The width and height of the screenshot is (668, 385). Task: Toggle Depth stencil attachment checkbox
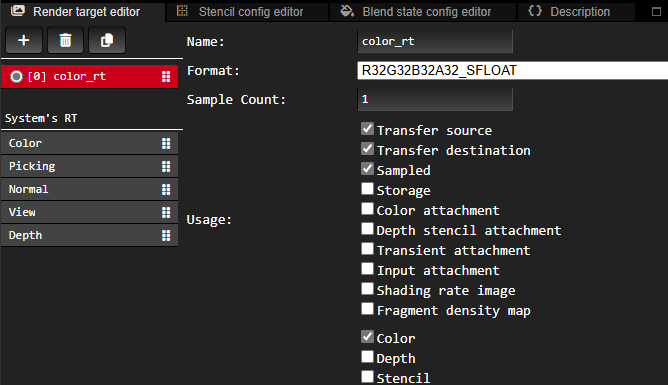click(367, 229)
